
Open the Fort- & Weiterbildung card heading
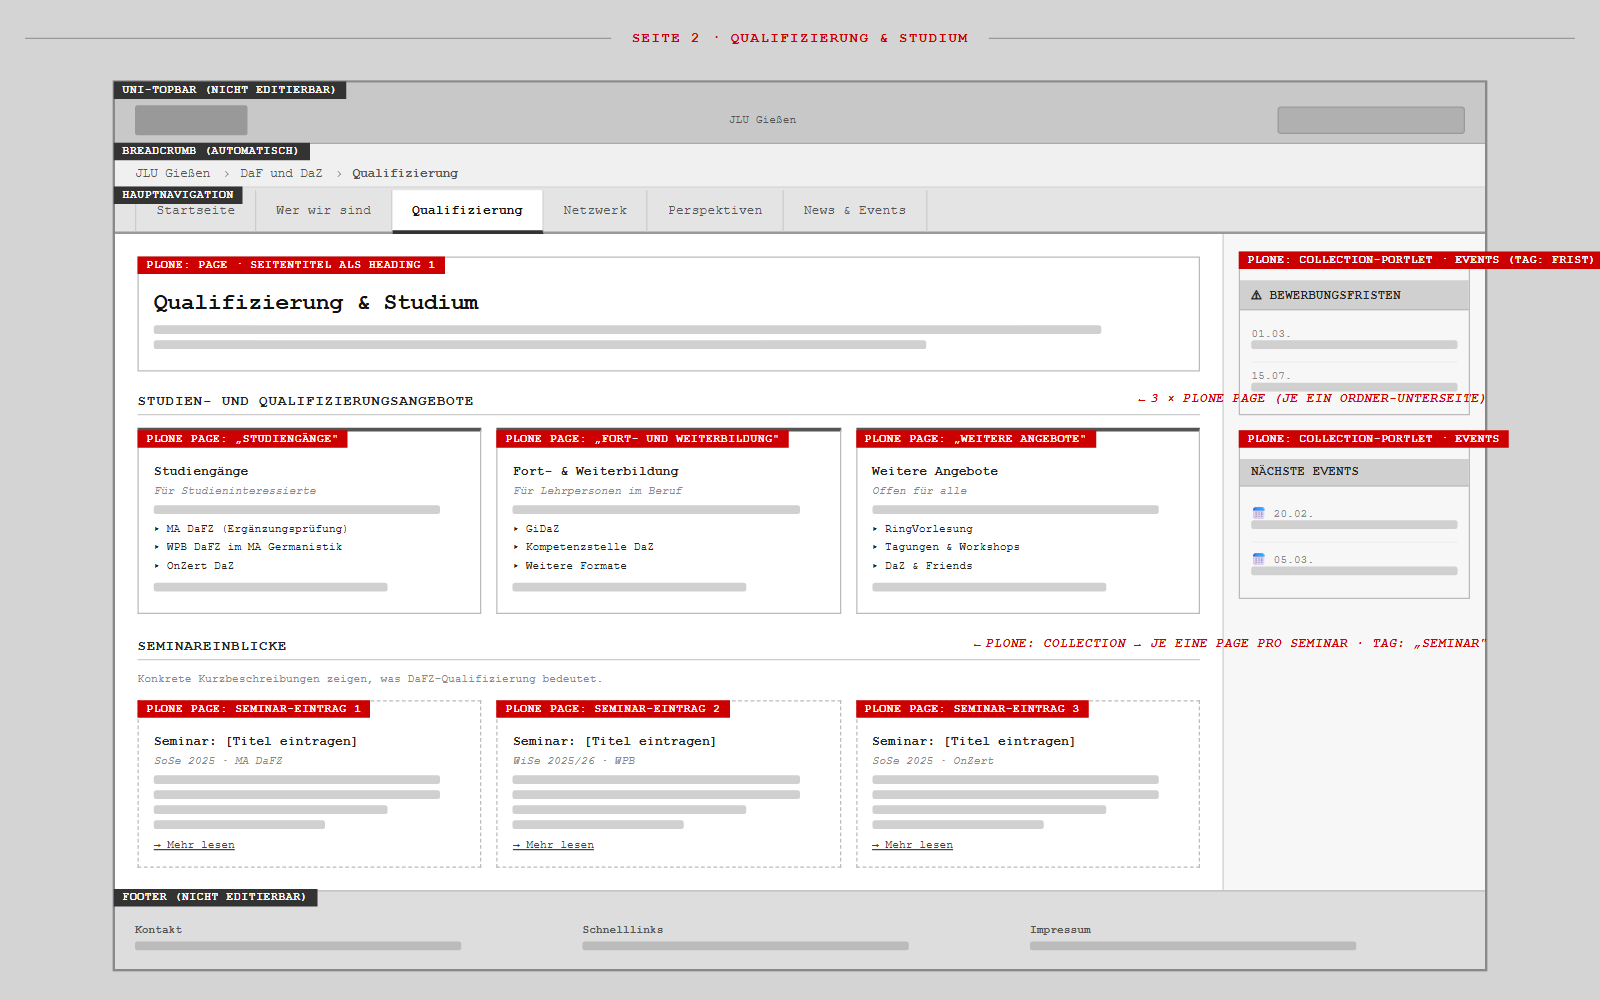click(x=596, y=471)
